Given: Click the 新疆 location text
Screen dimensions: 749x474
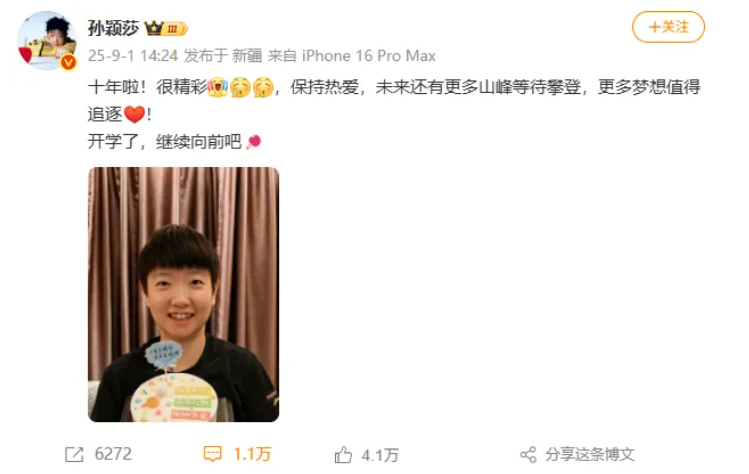Looking at the screenshot, I should point(247,56).
